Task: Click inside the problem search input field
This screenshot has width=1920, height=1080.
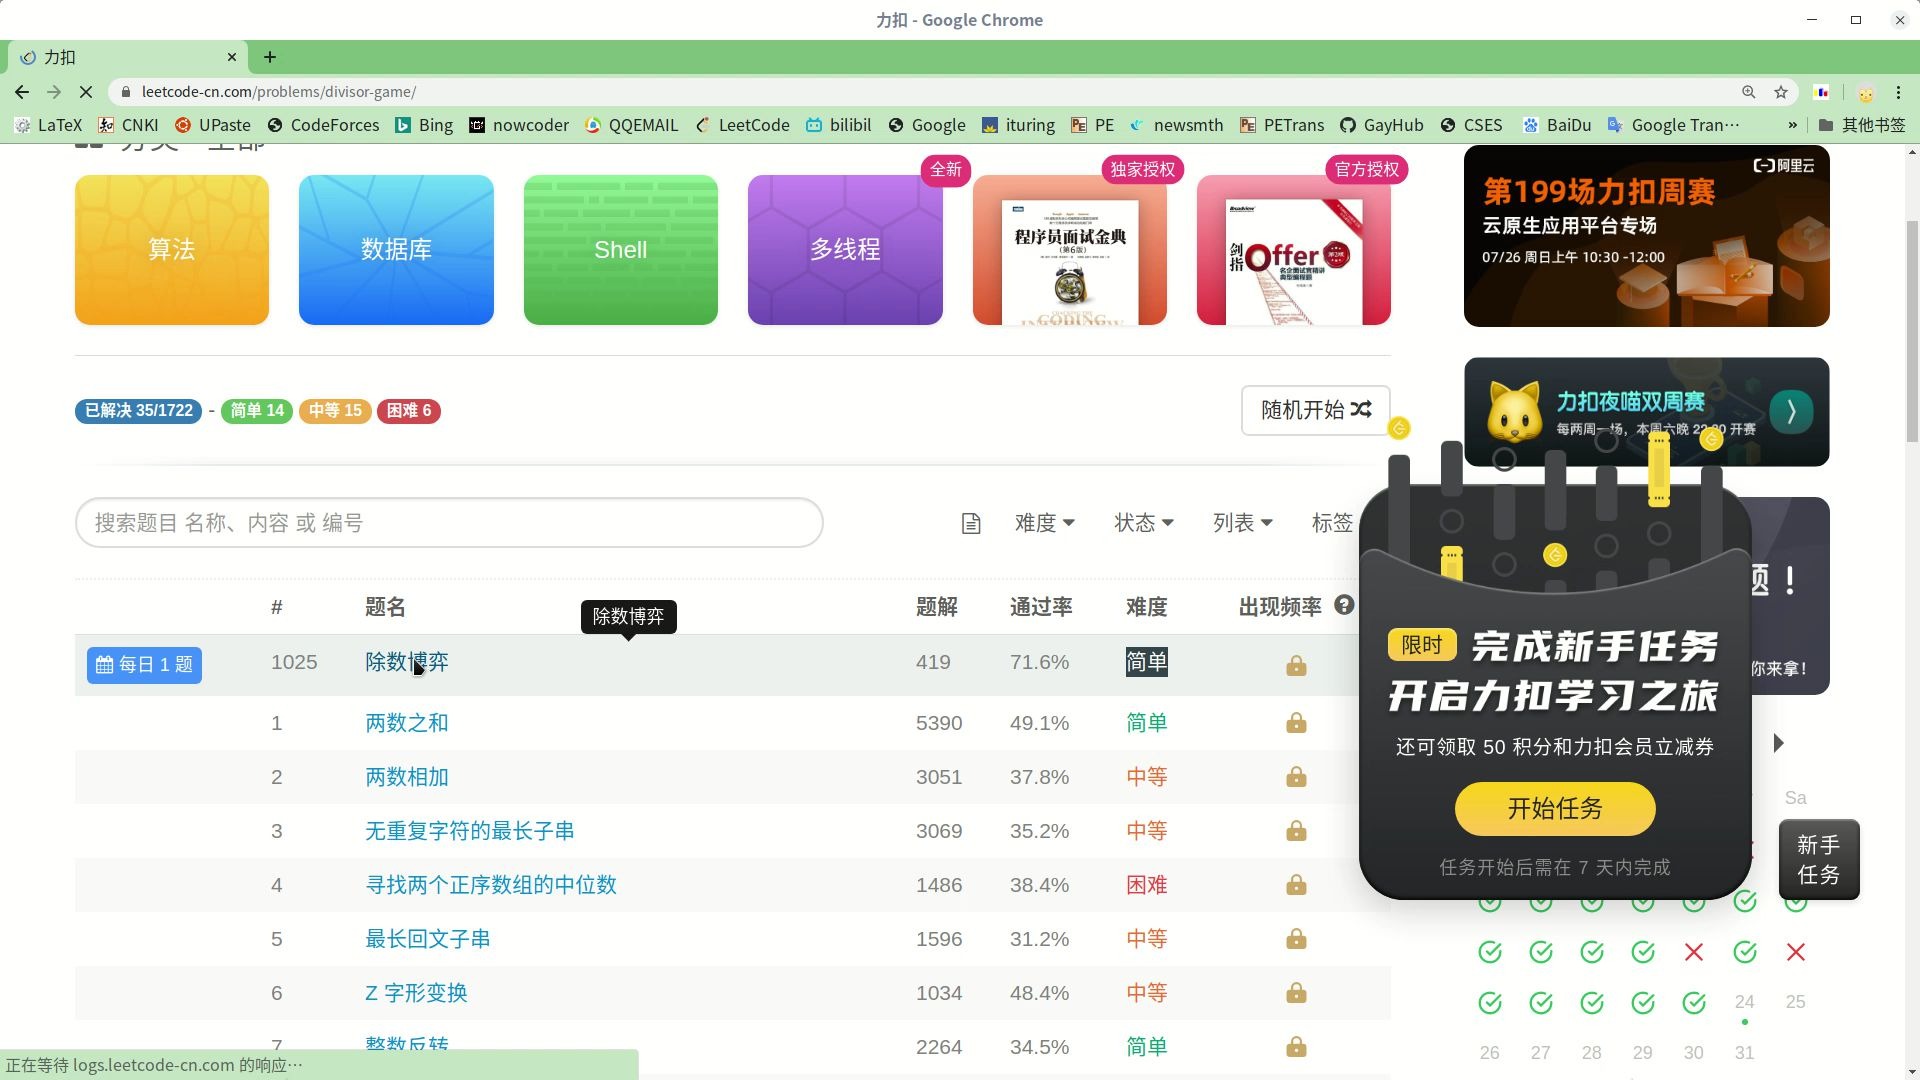Action: click(448, 522)
